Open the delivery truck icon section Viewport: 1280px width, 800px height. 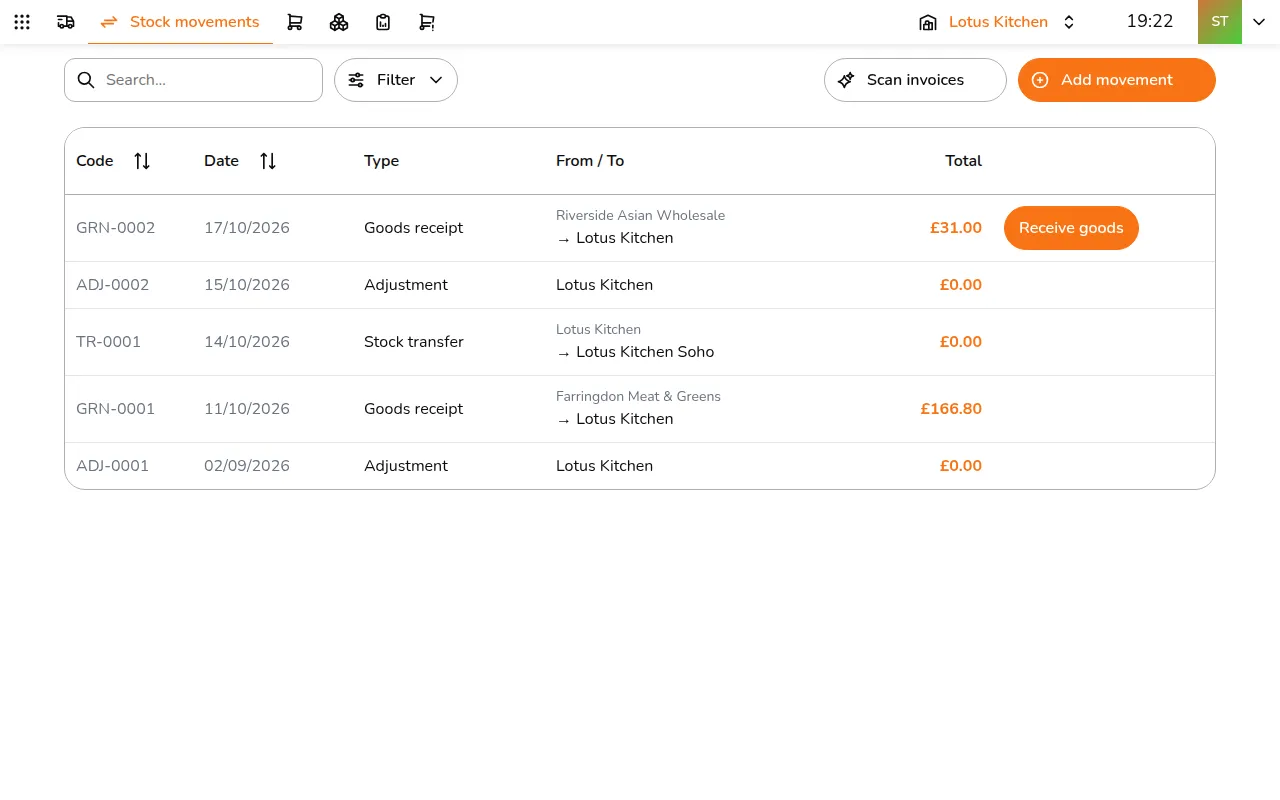click(x=66, y=22)
